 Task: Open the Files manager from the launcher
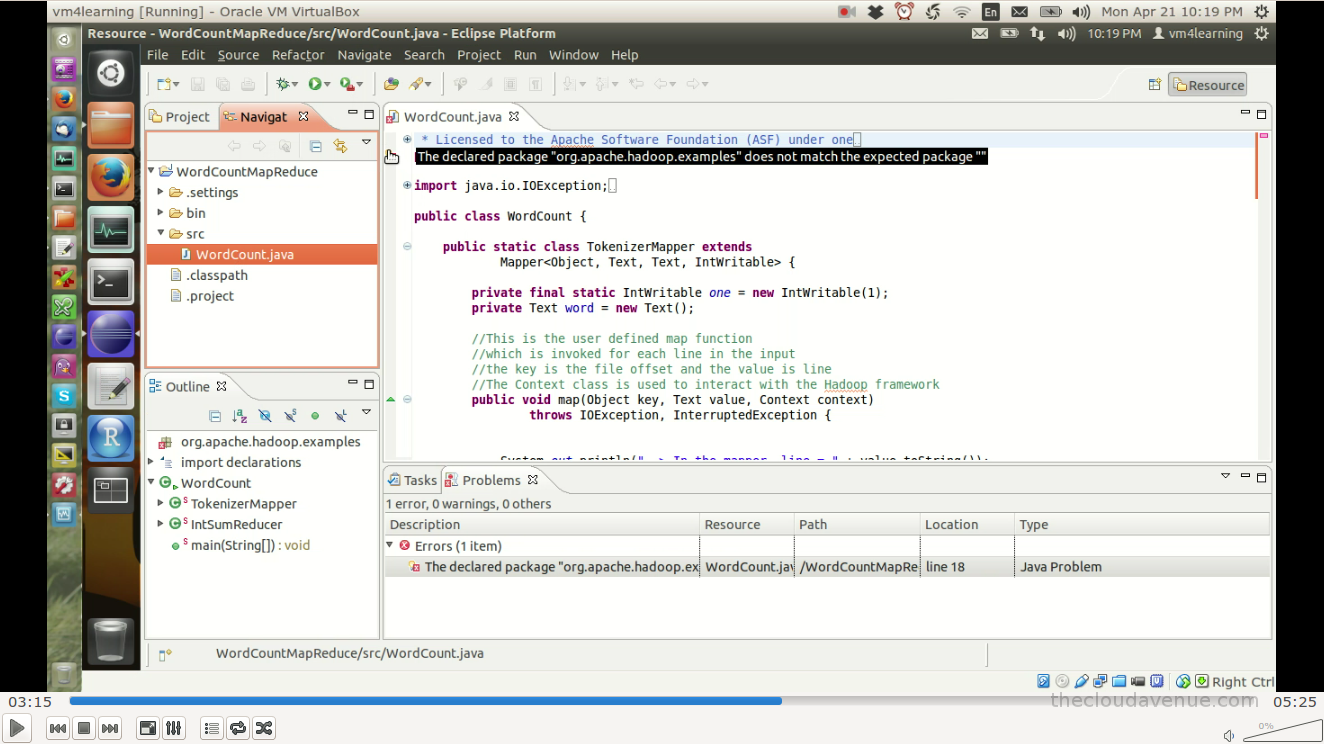coord(110,125)
